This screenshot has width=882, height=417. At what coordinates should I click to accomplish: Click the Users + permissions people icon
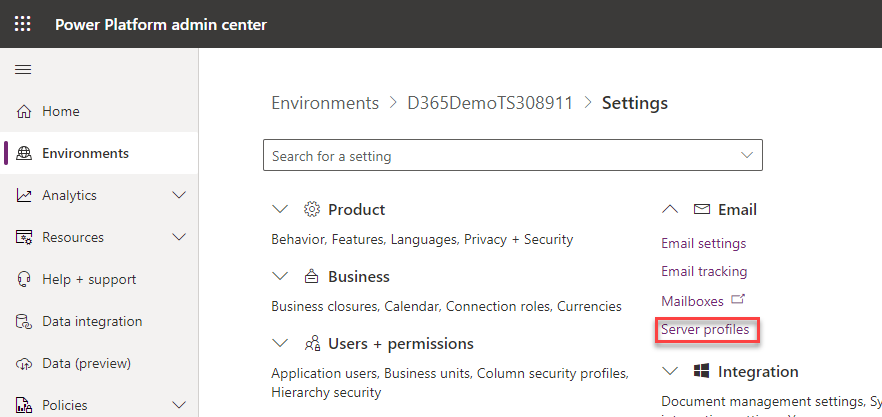point(312,343)
